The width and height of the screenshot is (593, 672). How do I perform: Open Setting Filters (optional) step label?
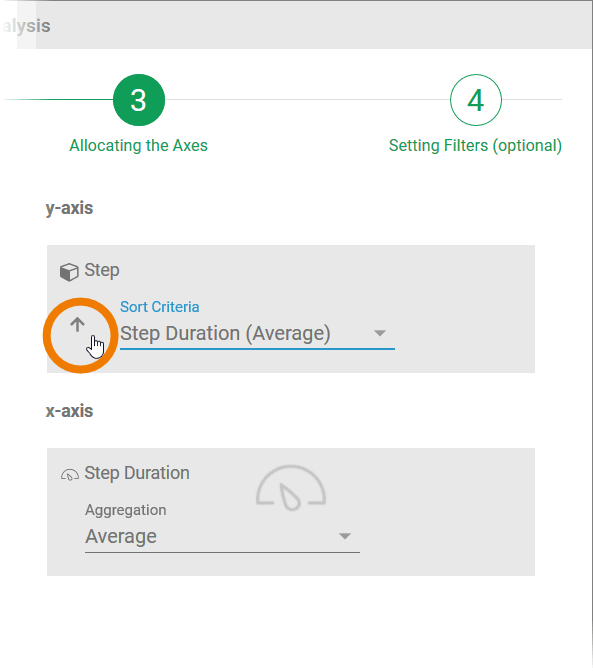tap(475, 146)
